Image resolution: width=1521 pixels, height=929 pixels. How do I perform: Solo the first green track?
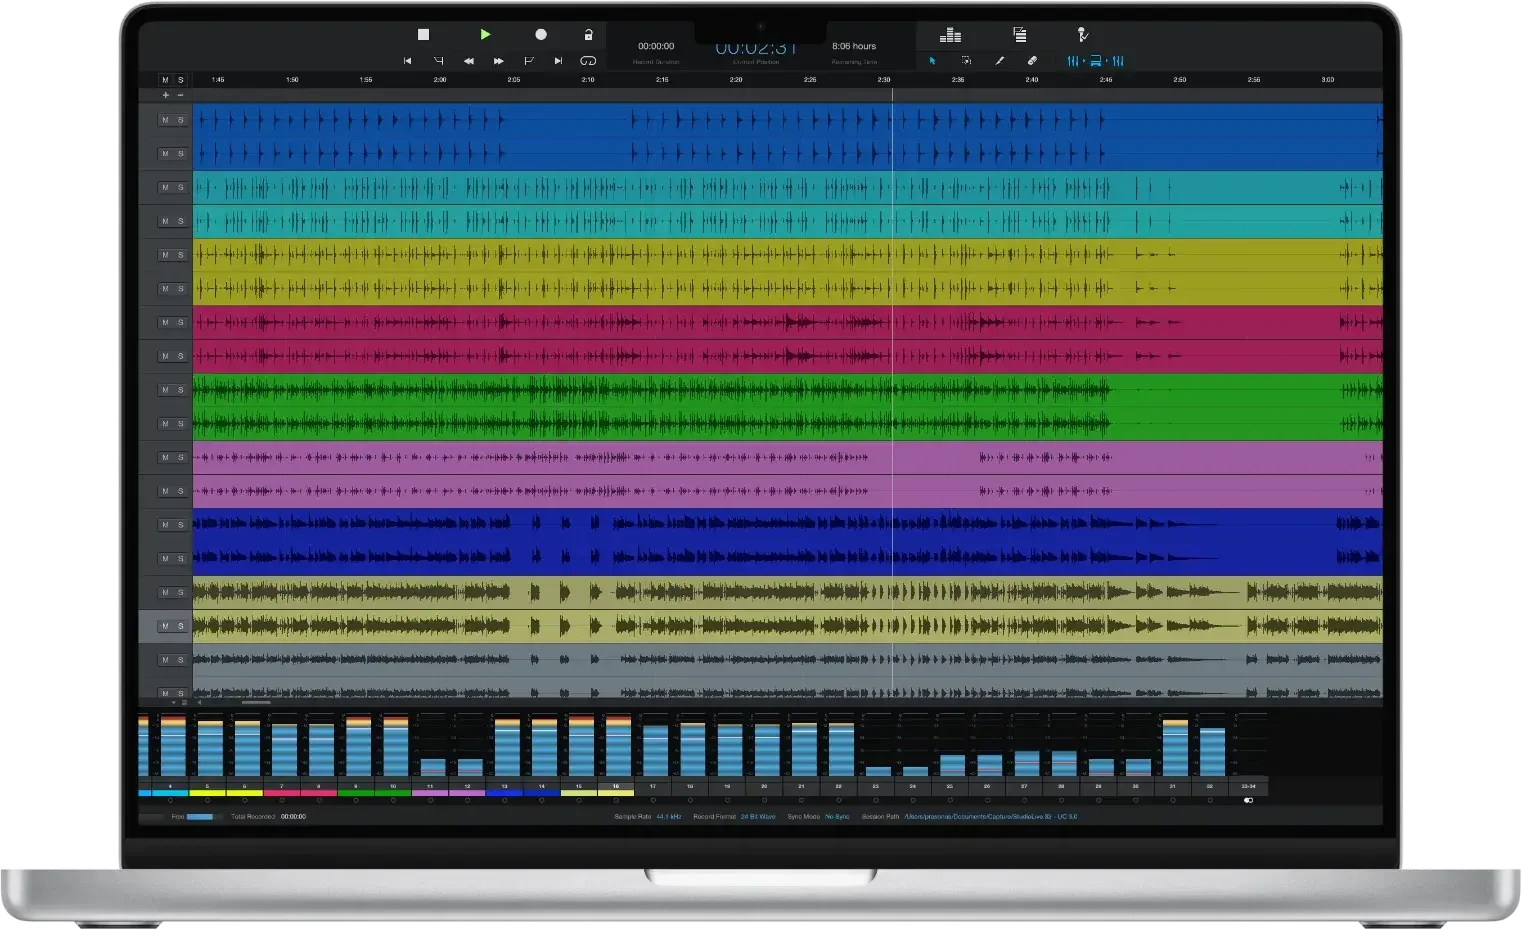coord(181,390)
